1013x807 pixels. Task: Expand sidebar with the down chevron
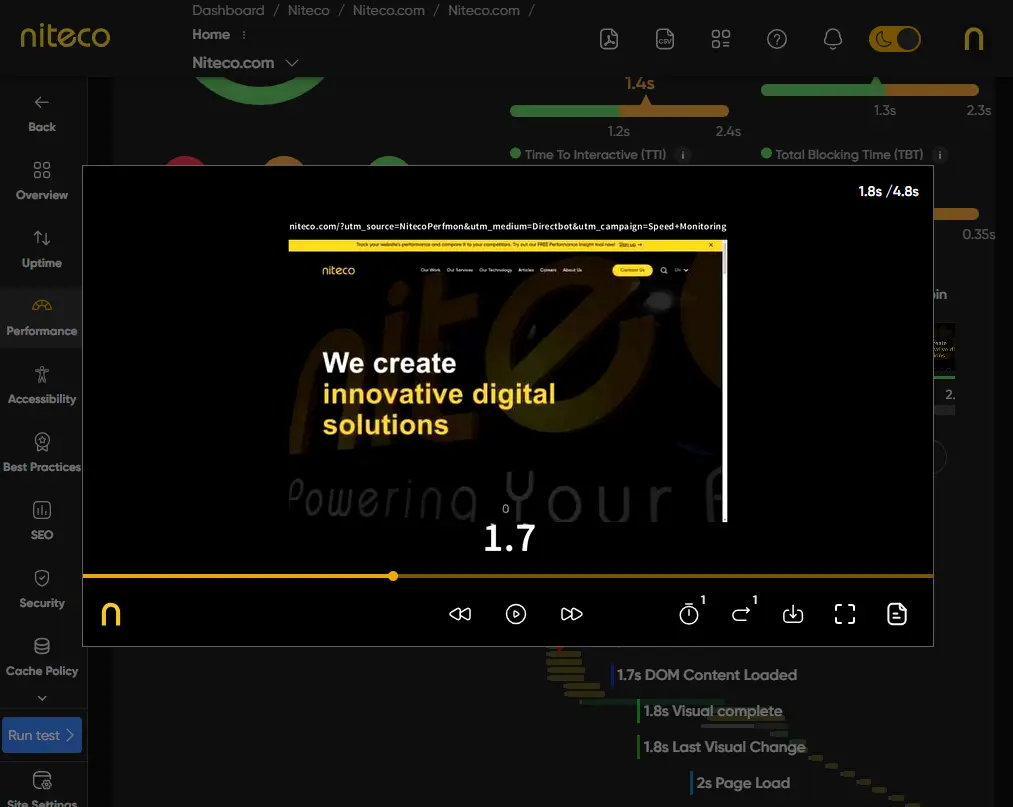(x=42, y=698)
